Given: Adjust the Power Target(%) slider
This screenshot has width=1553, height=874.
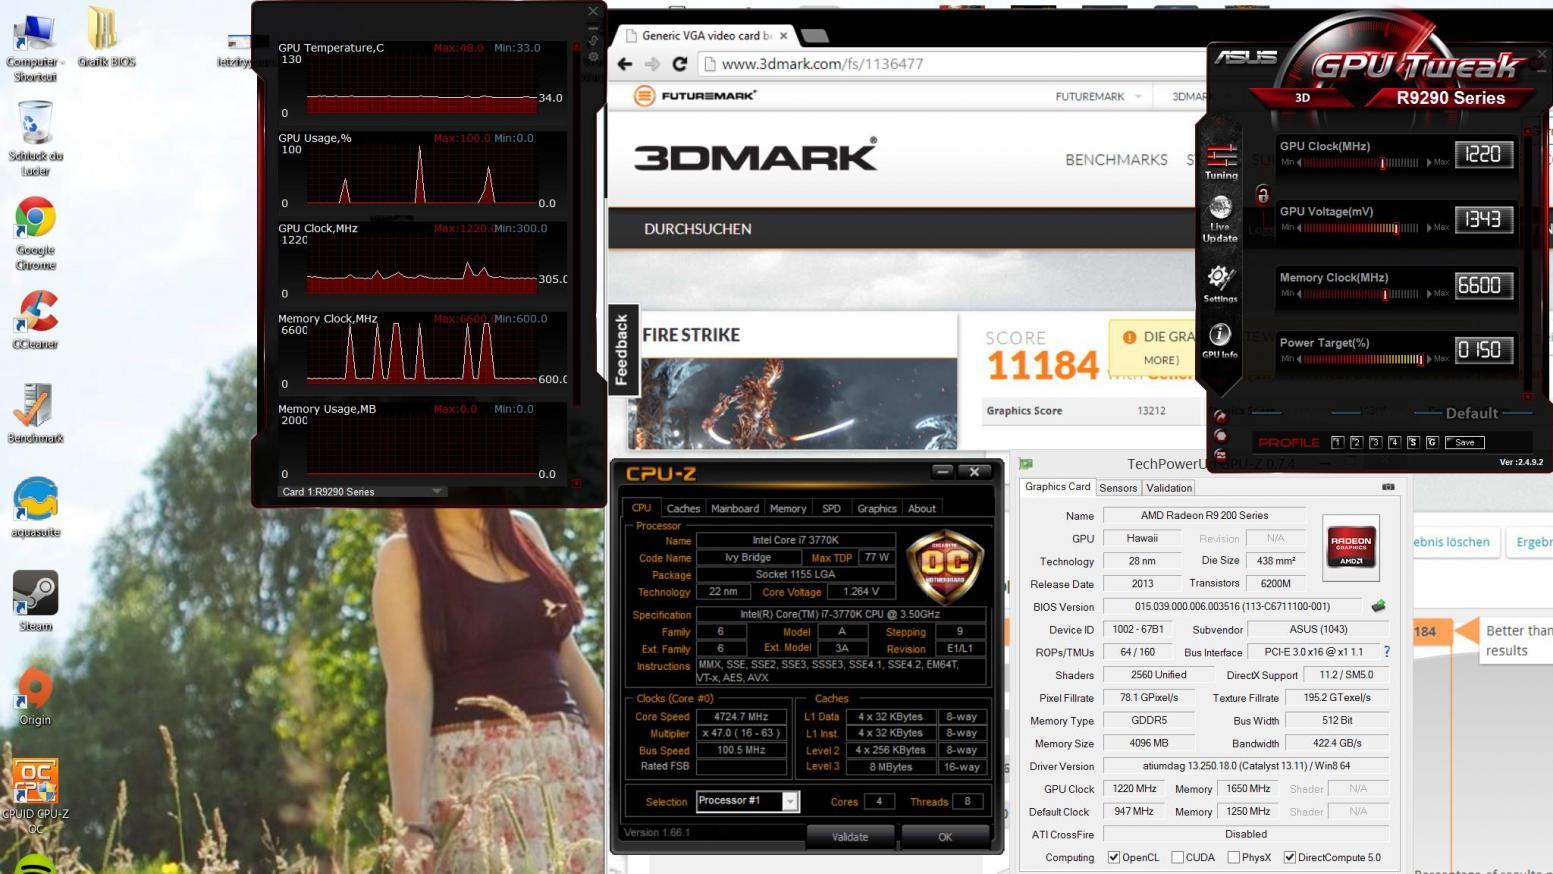Looking at the screenshot, I should click(1362, 359).
